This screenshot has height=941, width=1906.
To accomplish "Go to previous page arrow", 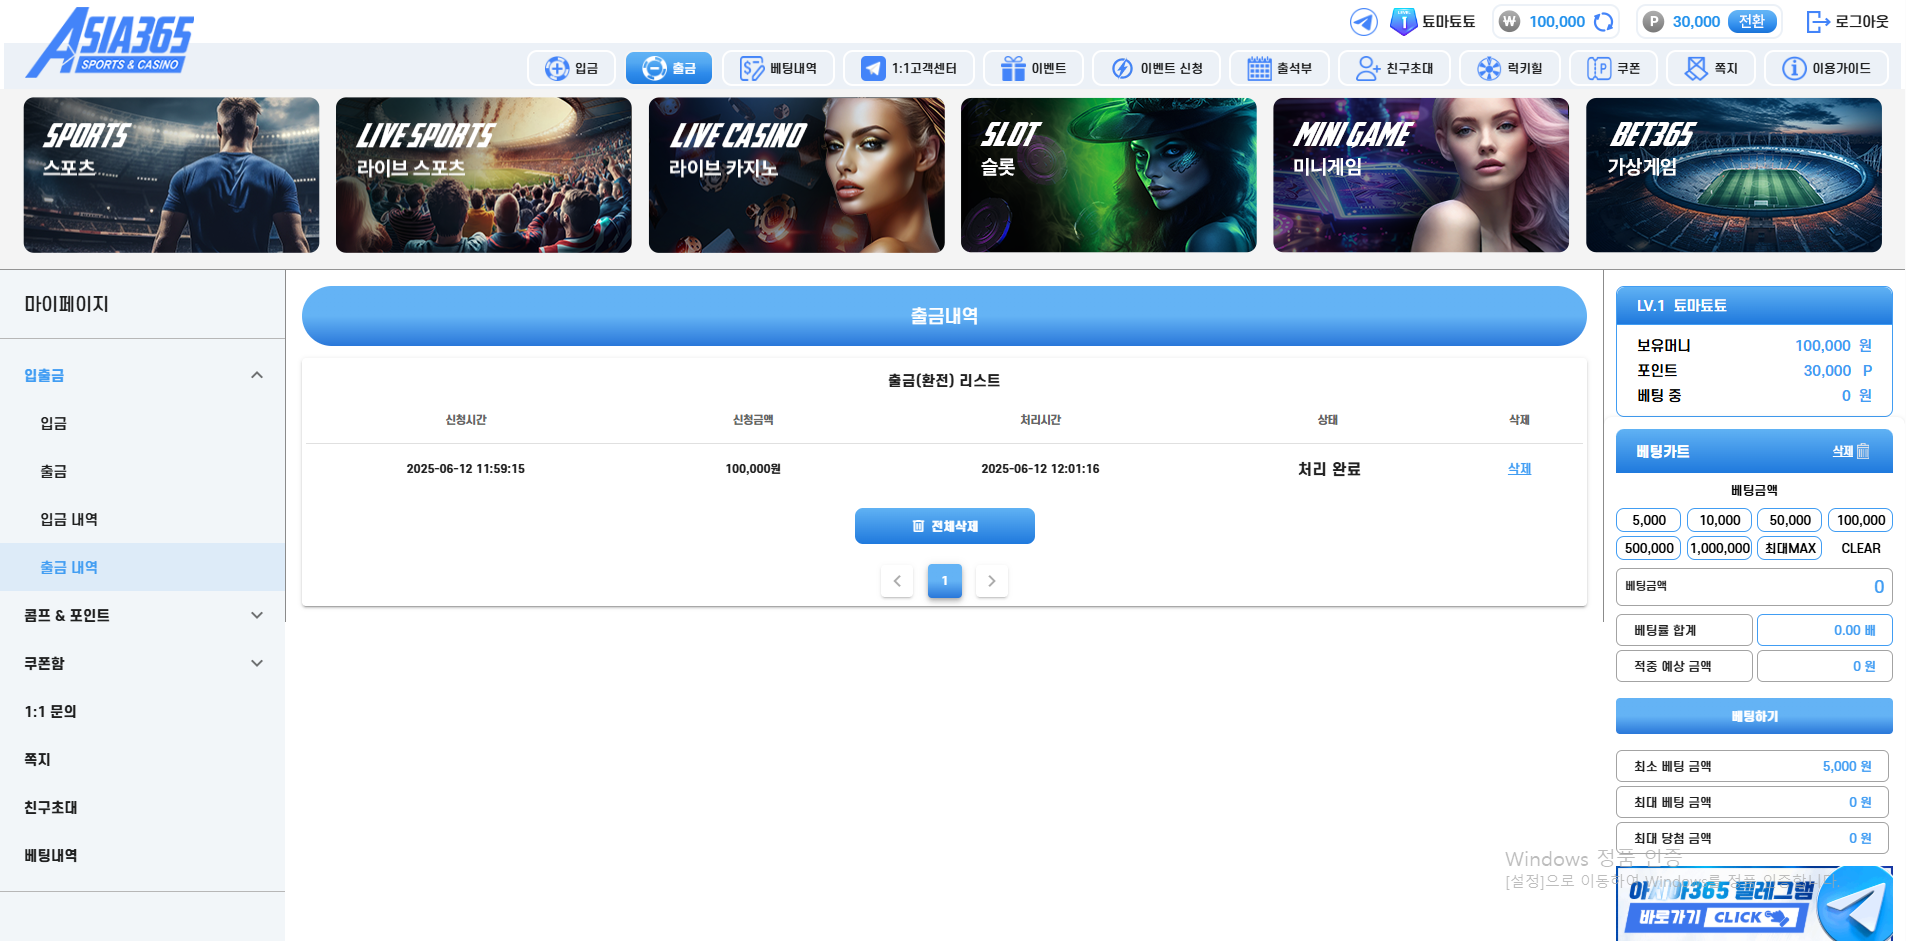I will (x=897, y=581).
